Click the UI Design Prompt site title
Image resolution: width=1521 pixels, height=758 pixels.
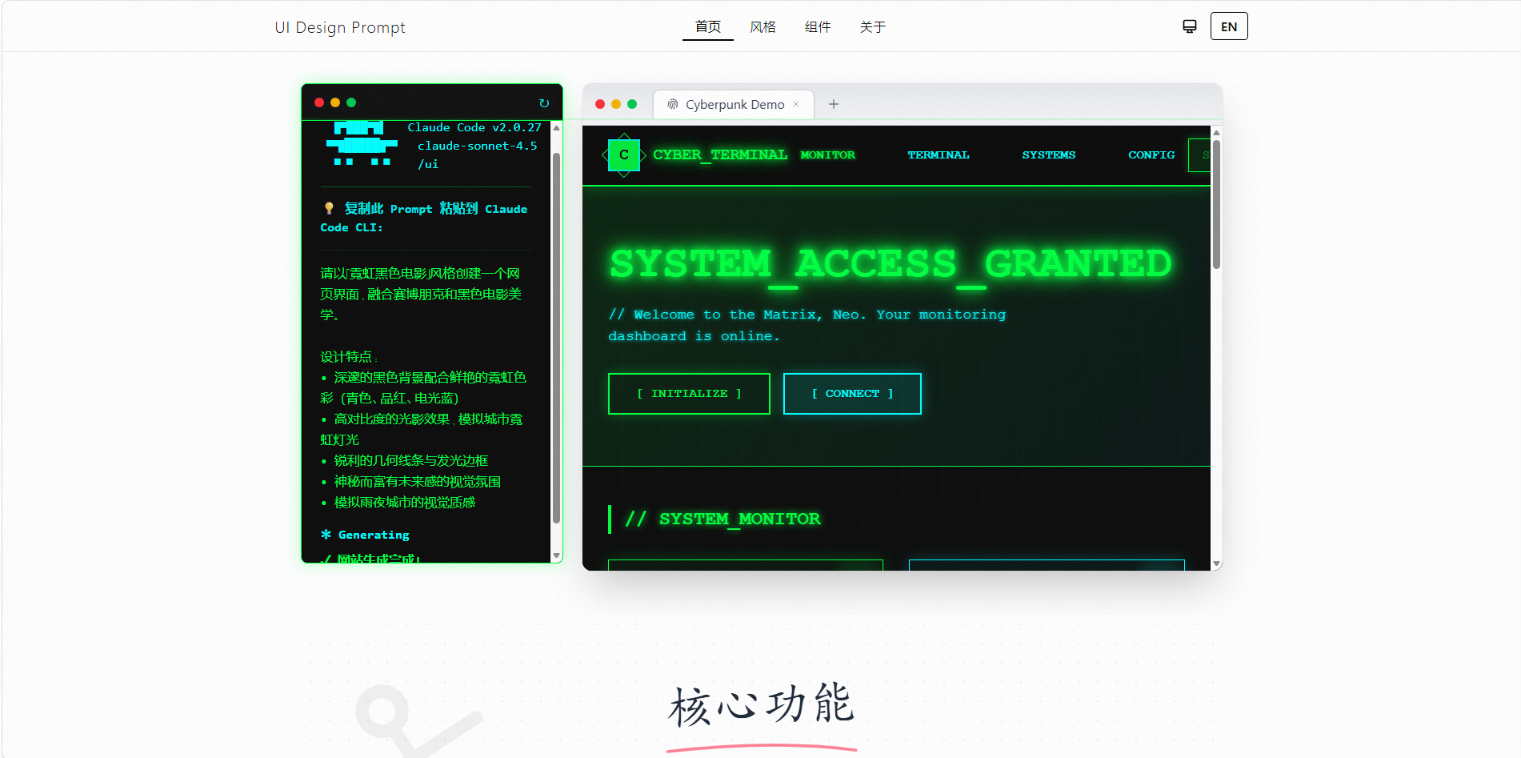pos(340,27)
